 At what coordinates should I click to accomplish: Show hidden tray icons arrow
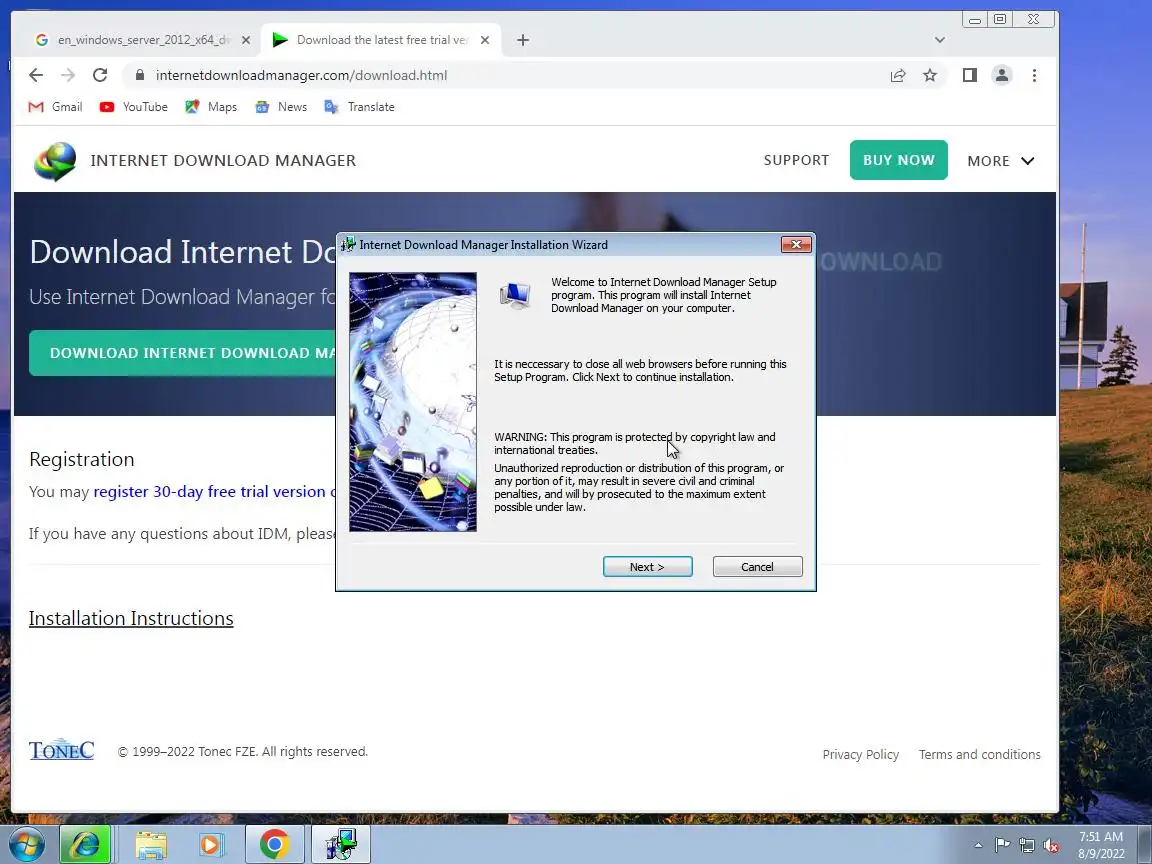pyautogui.click(x=978, y=846)
